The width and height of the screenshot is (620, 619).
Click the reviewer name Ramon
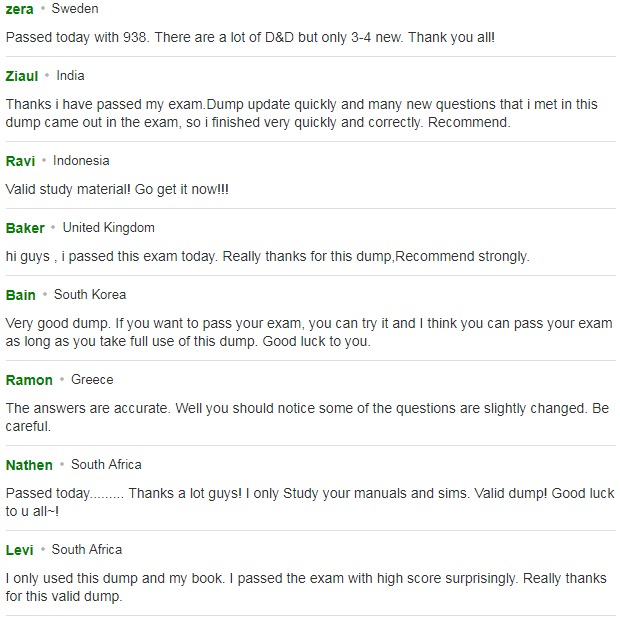[x=29, y=380]
